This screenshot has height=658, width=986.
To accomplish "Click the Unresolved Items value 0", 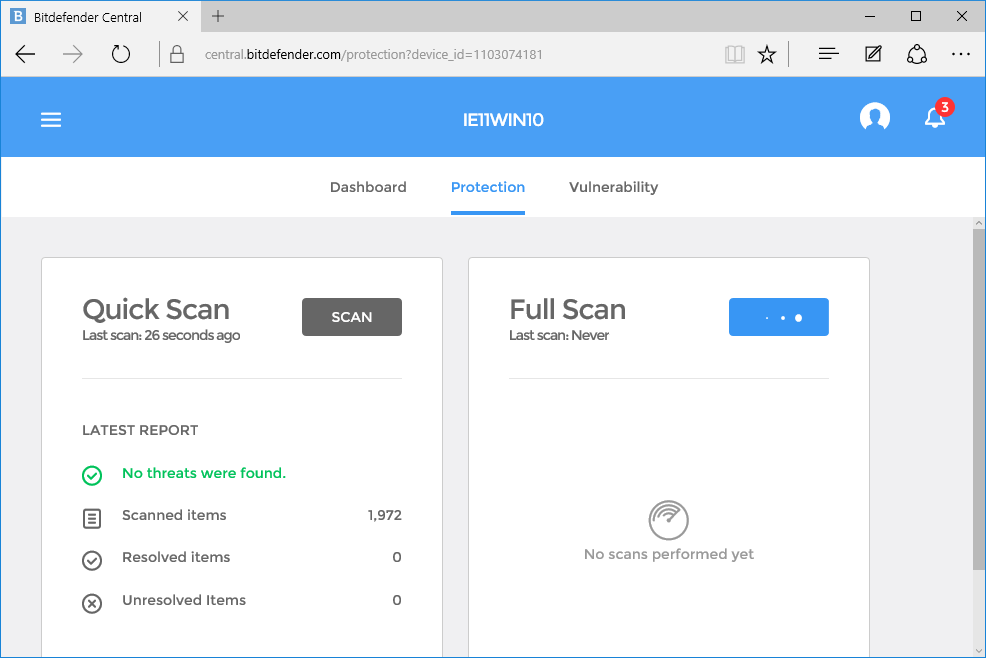I will (397, 600).
